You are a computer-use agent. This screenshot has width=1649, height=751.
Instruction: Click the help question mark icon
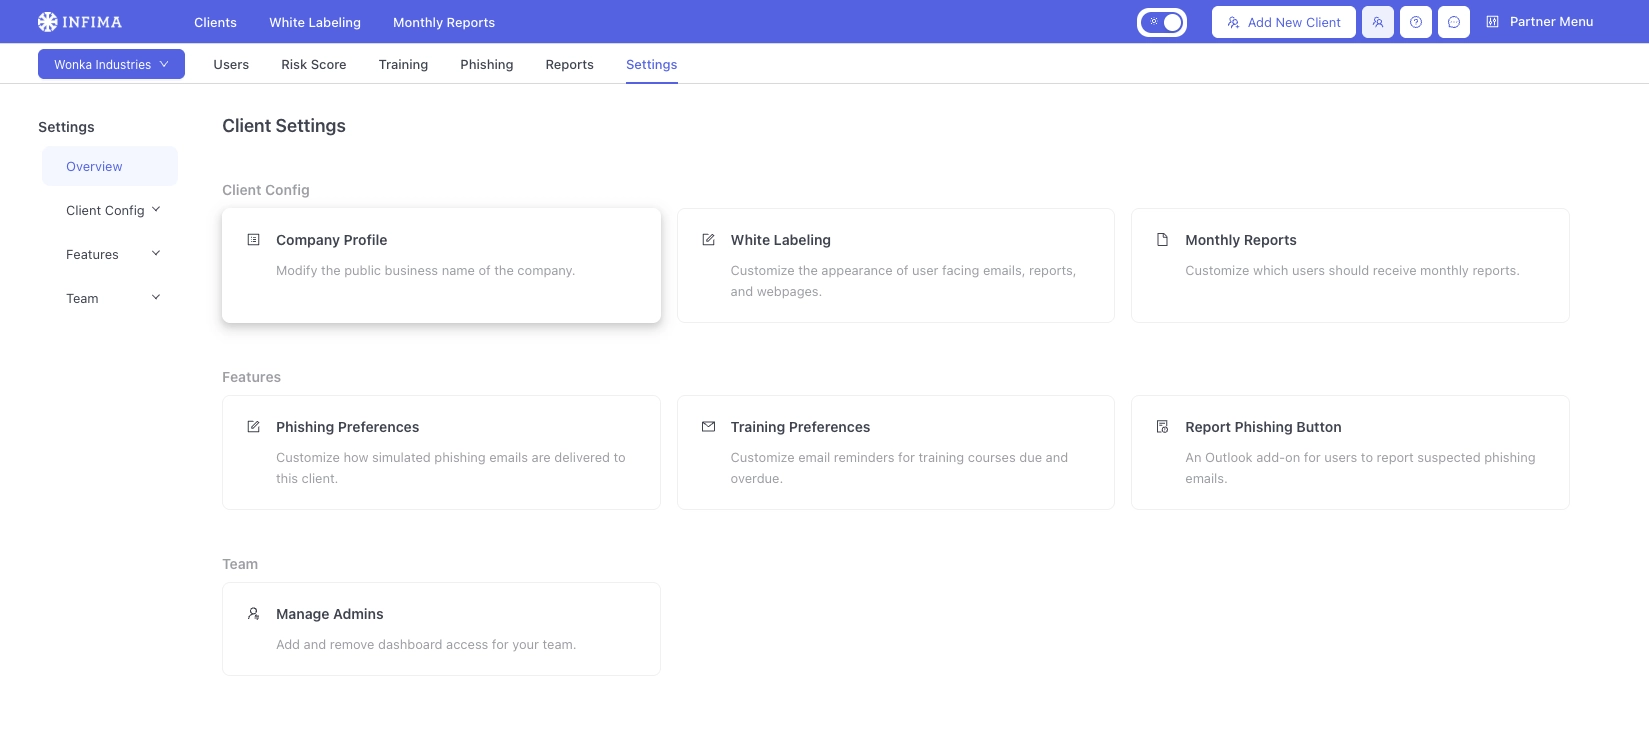click(x=1415, y=22)
